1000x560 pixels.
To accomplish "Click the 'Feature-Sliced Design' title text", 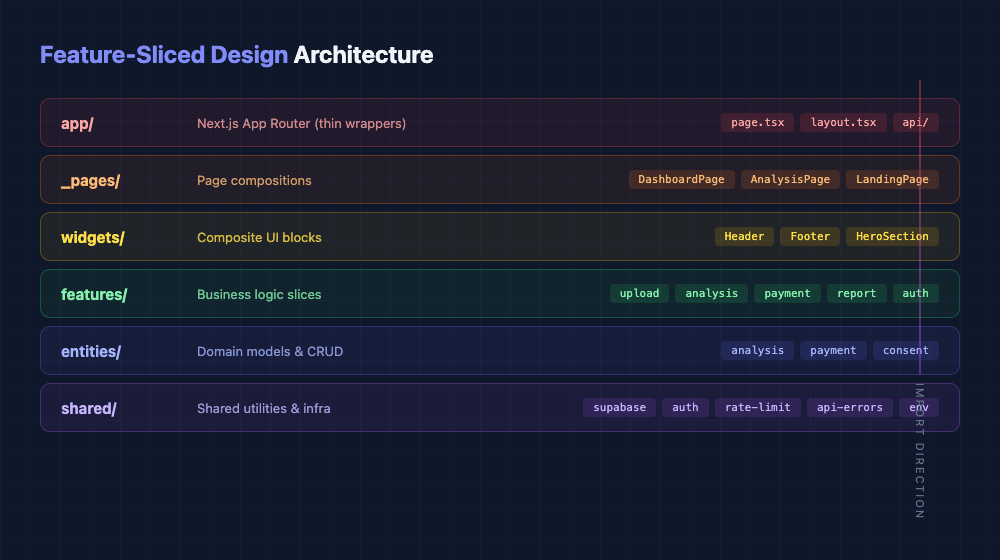I will pyautogui.click(x=164, y=55).
